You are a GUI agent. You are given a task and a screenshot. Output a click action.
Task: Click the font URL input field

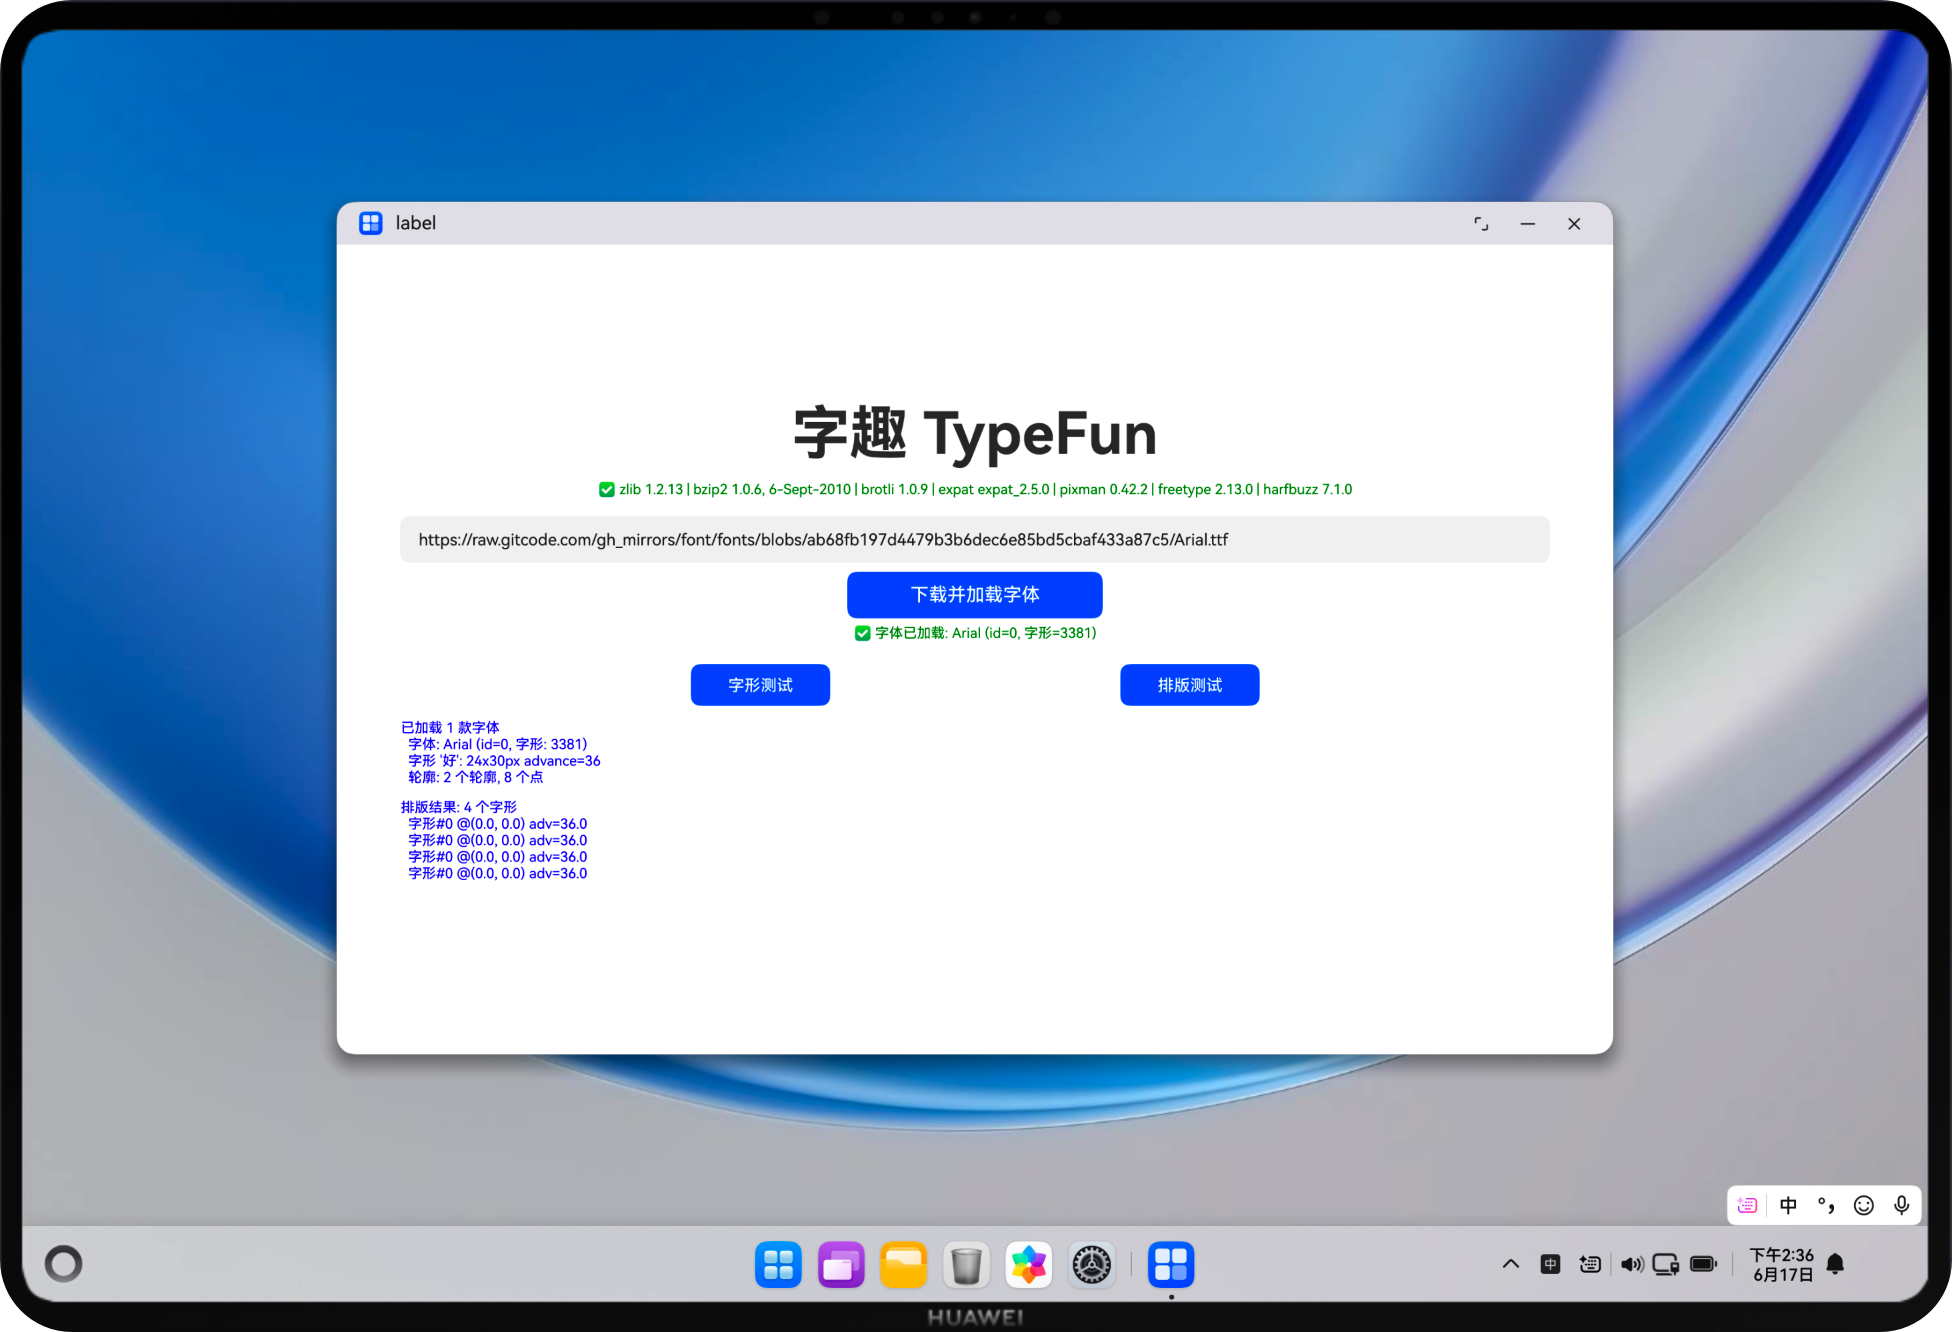[975, 540]
